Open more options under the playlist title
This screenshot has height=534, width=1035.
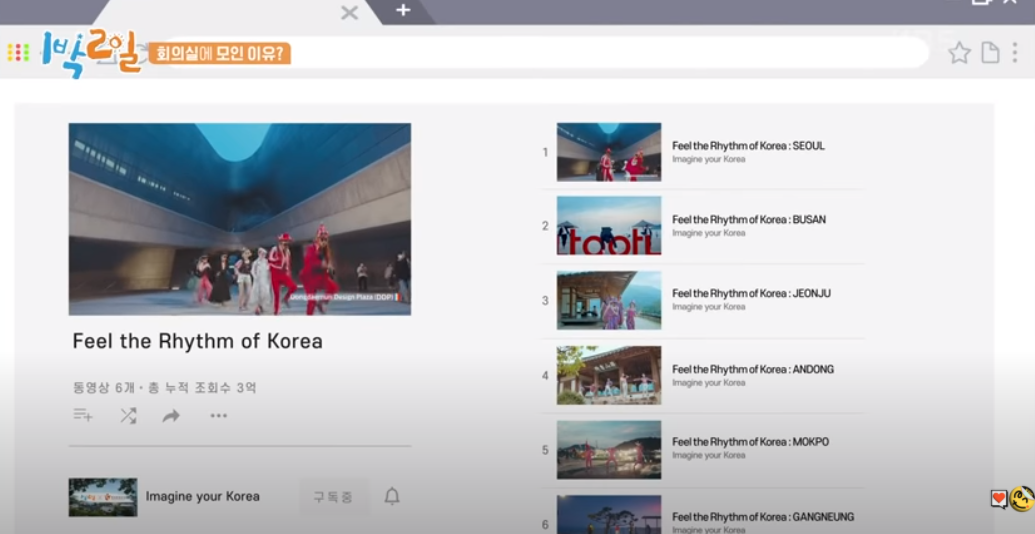click(218, 416)
